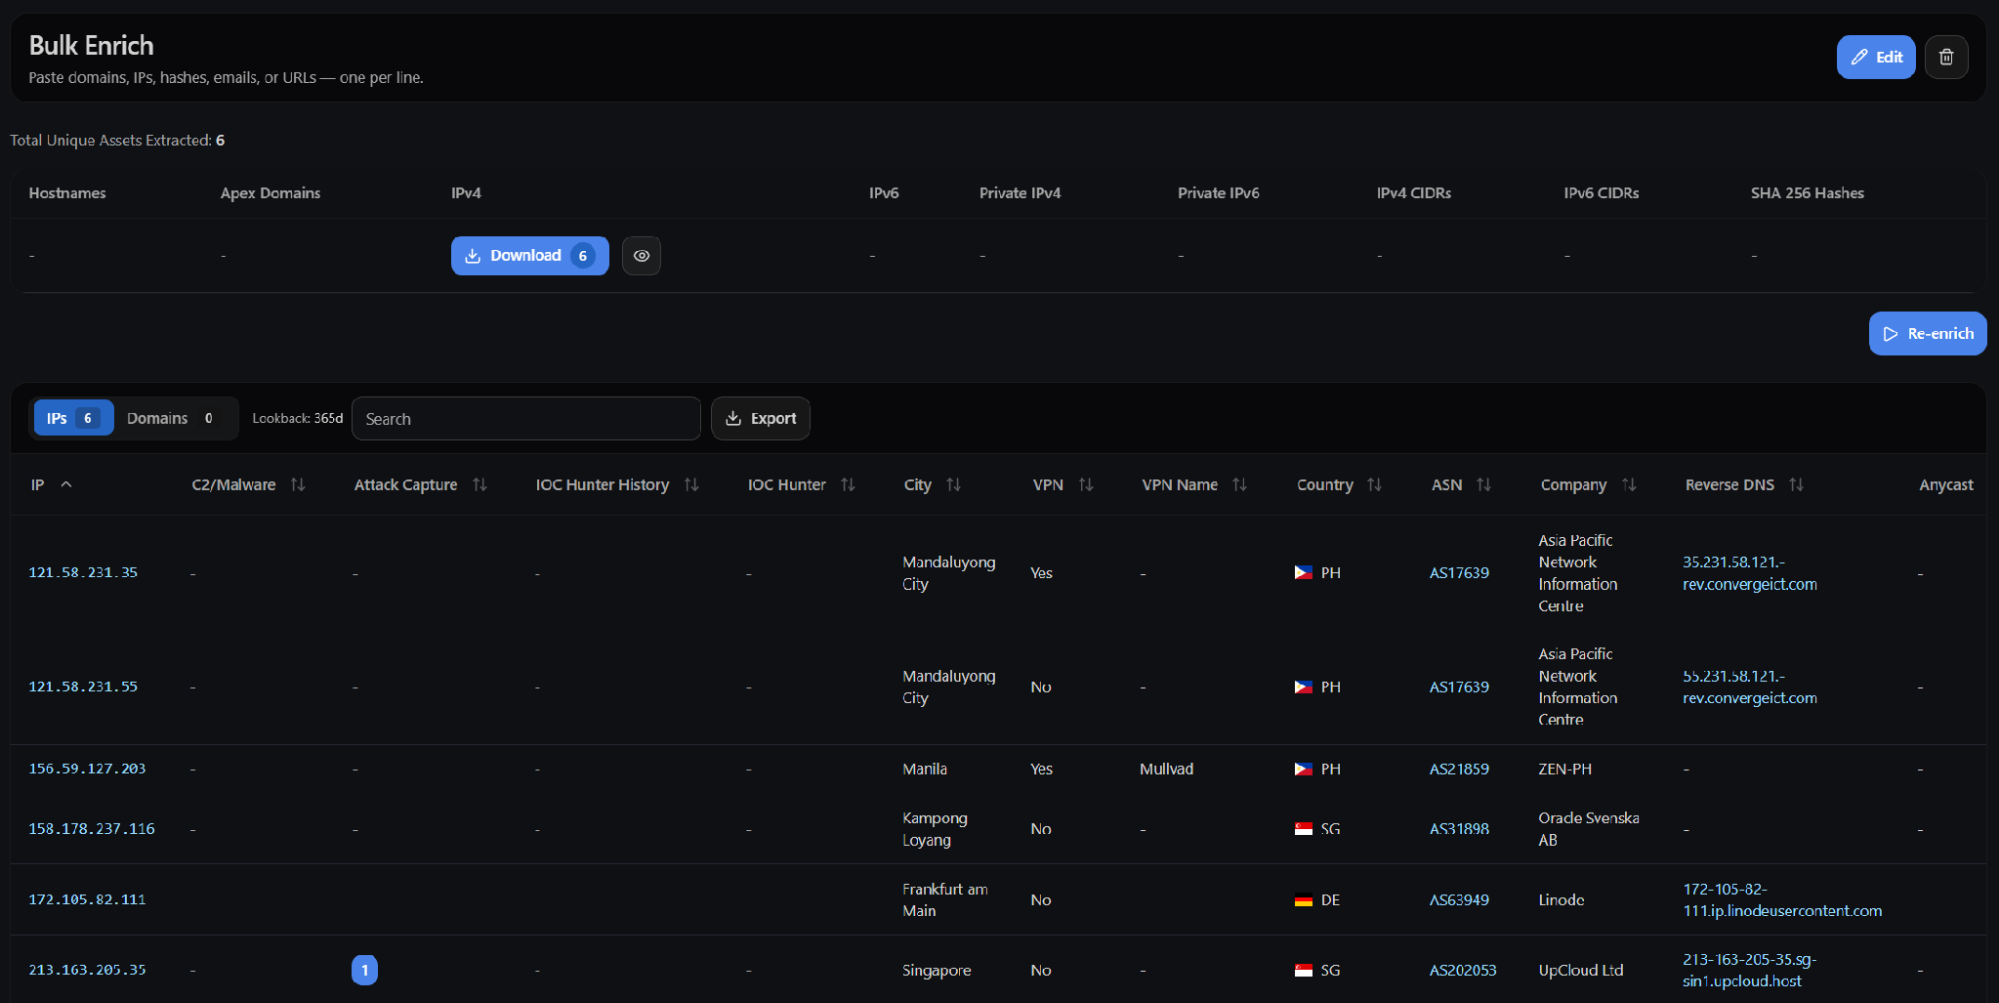Download the 6 IPv4 addresses

(x=530, y=256)
